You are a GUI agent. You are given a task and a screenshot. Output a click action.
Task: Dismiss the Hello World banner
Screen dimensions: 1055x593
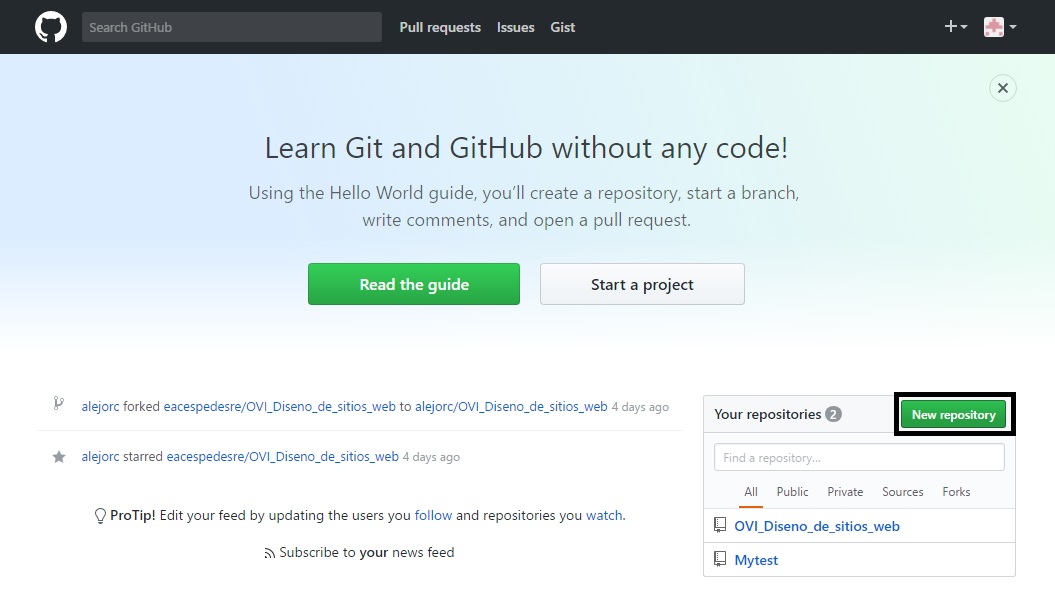1003,88
